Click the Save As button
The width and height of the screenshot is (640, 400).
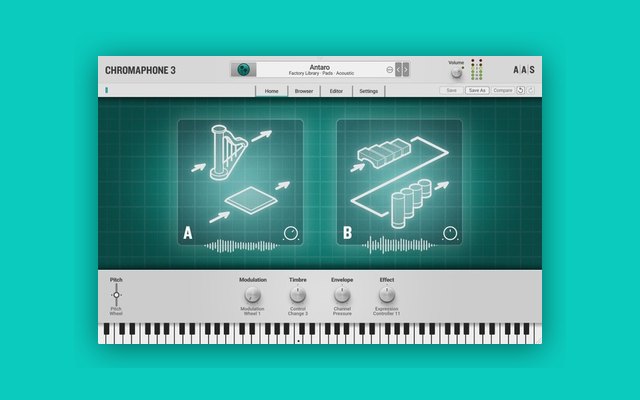coord(477,90)
